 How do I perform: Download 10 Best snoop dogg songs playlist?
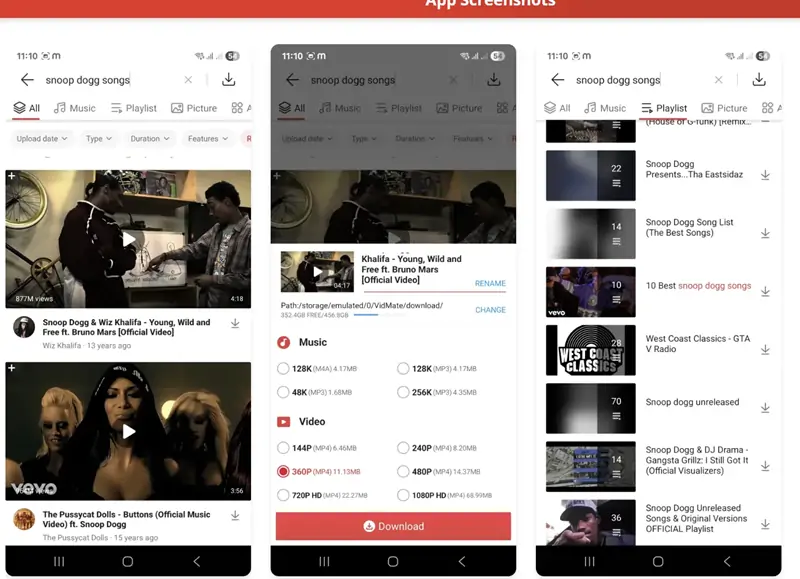point(765,291)
